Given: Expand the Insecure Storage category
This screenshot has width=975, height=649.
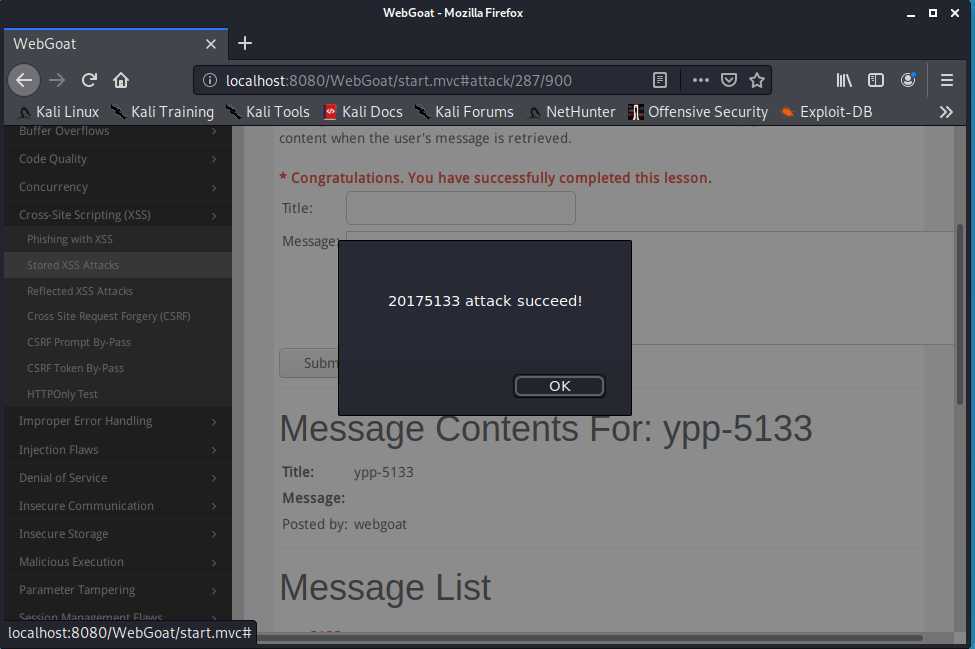Looking at the screenshot, I should click(x=118, y=534).
